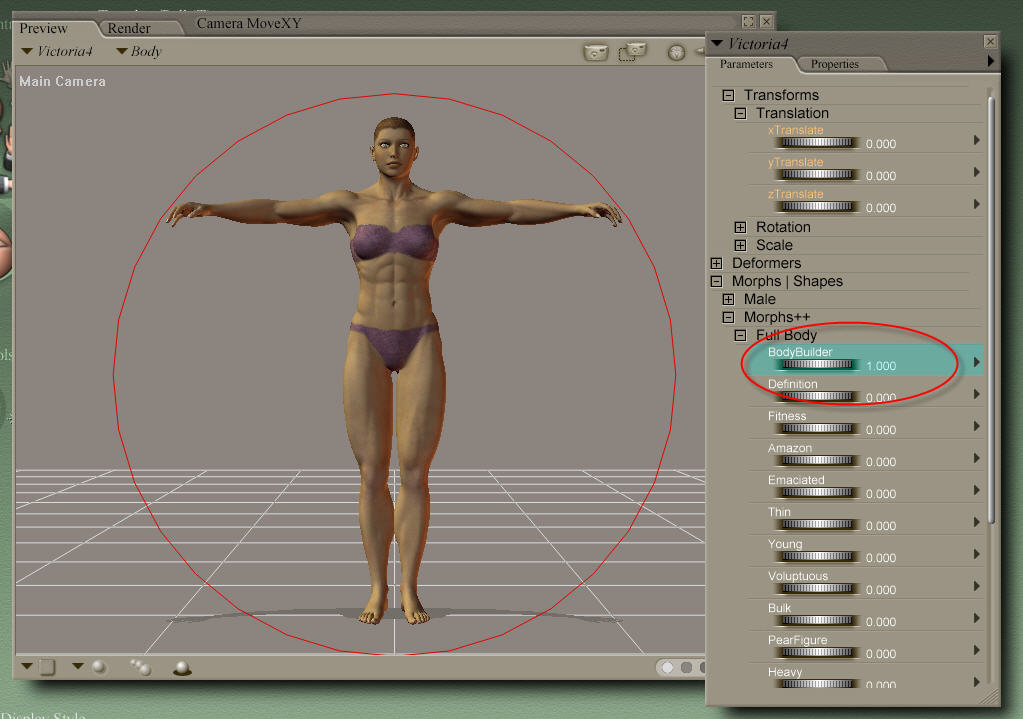1023x719 pixels.
Task: Click the viewport layout square icon
Action: (x=47, y=667)
